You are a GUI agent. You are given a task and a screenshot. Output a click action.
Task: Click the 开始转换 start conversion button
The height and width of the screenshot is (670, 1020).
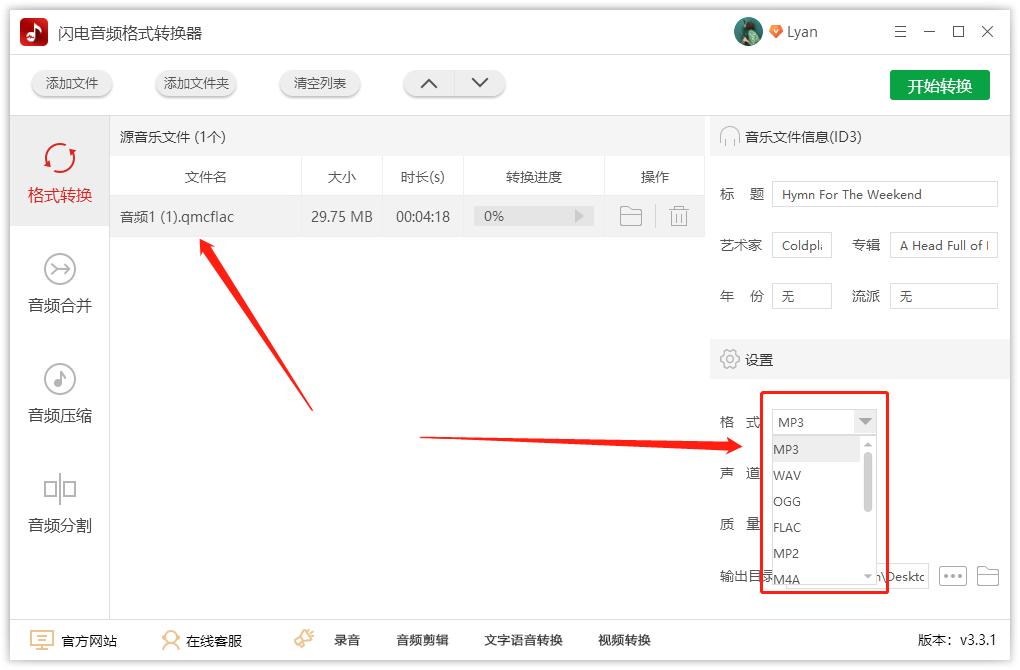(939, 86)
